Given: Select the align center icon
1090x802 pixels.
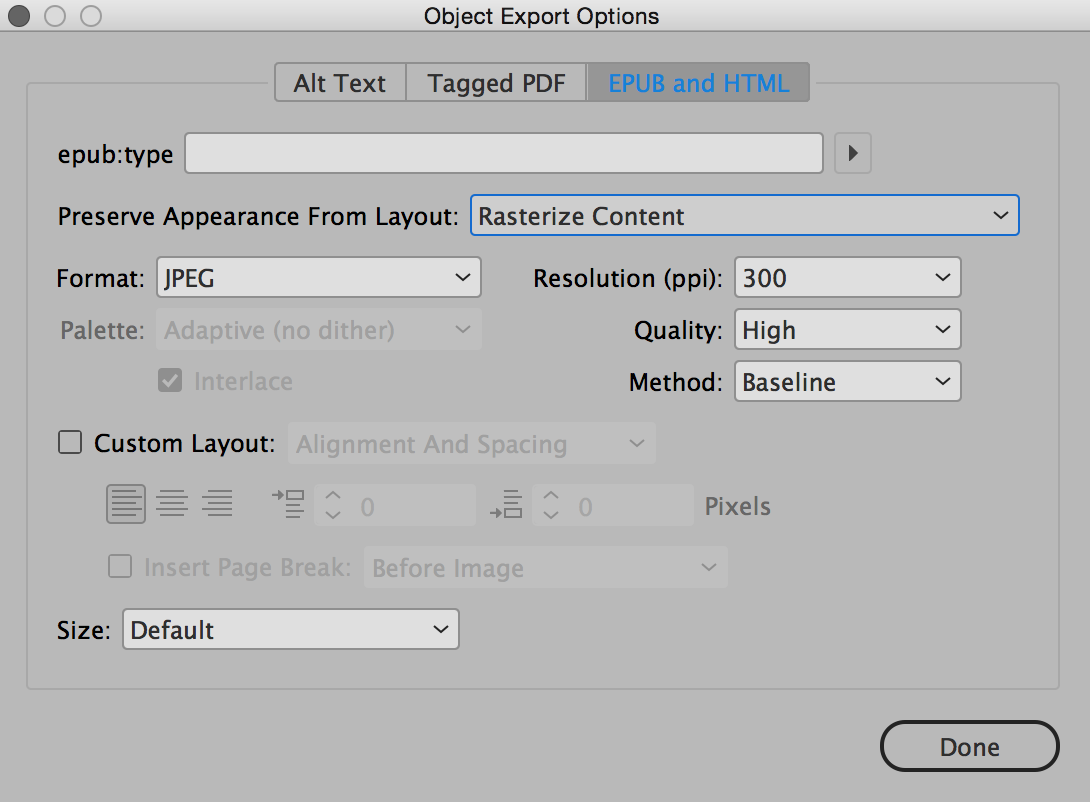Looking at the screenshot, I should pyautogui.click(x=172, y=505).
